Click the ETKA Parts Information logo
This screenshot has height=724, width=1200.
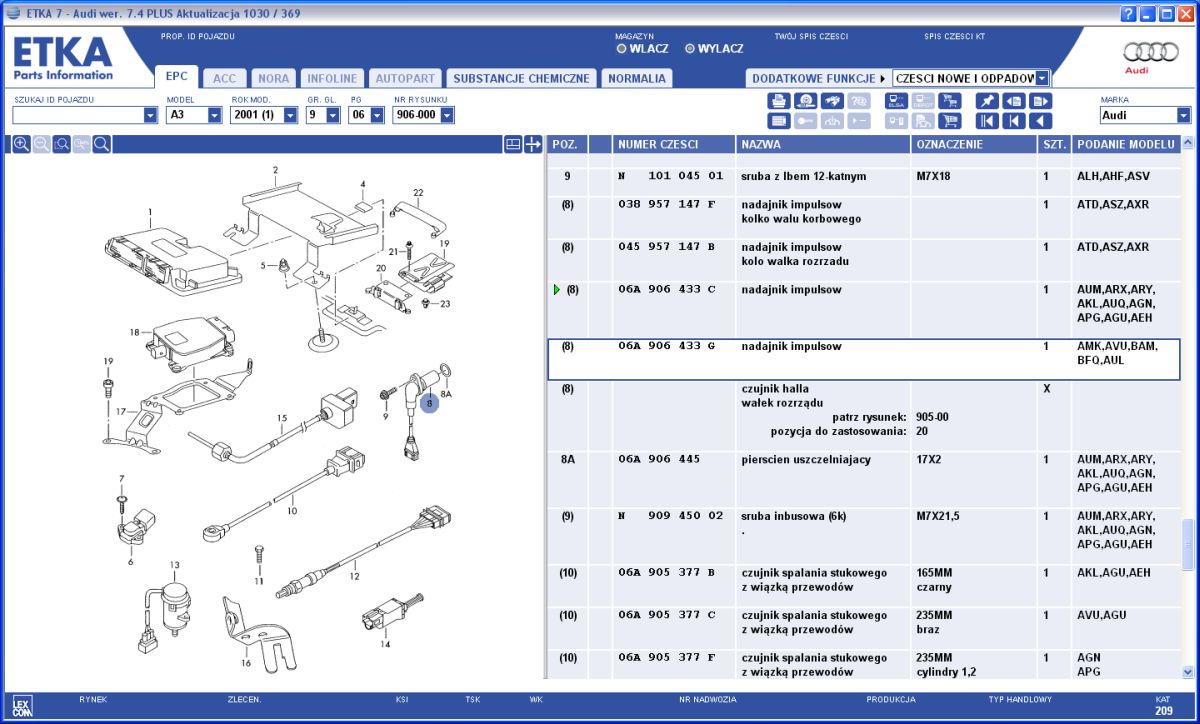[62, 58]
